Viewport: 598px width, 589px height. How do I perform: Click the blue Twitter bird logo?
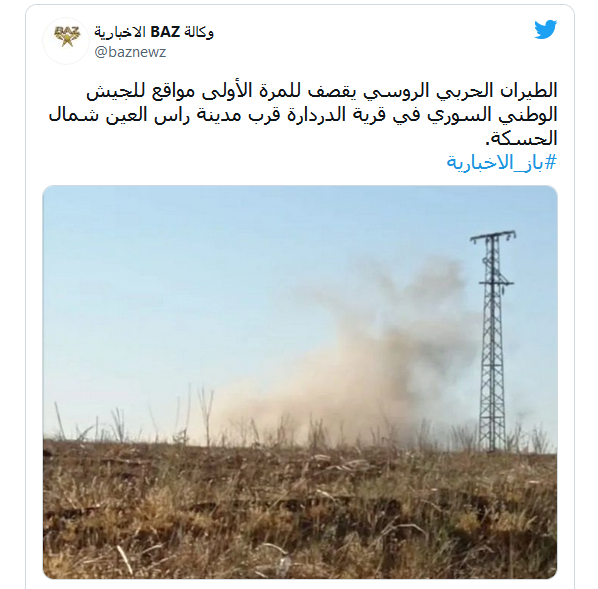545,29
